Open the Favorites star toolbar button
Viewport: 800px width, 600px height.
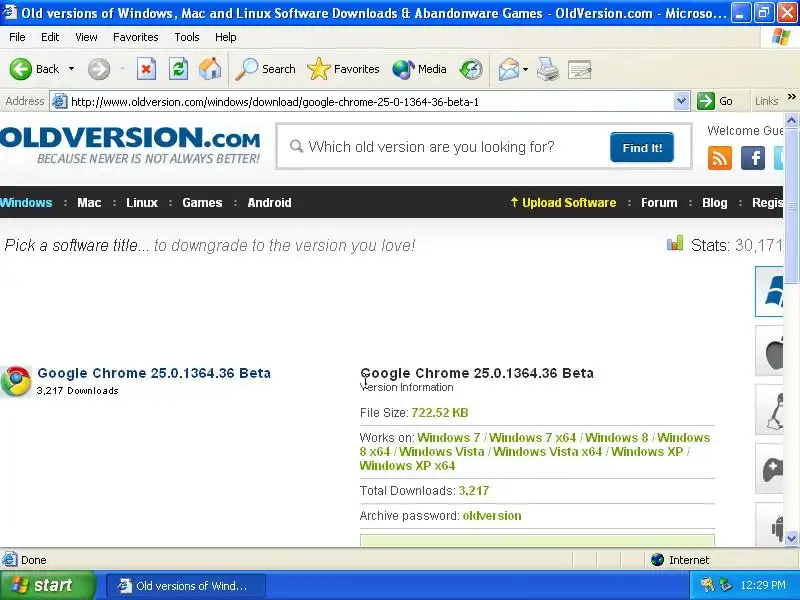[x=343, y=69]
